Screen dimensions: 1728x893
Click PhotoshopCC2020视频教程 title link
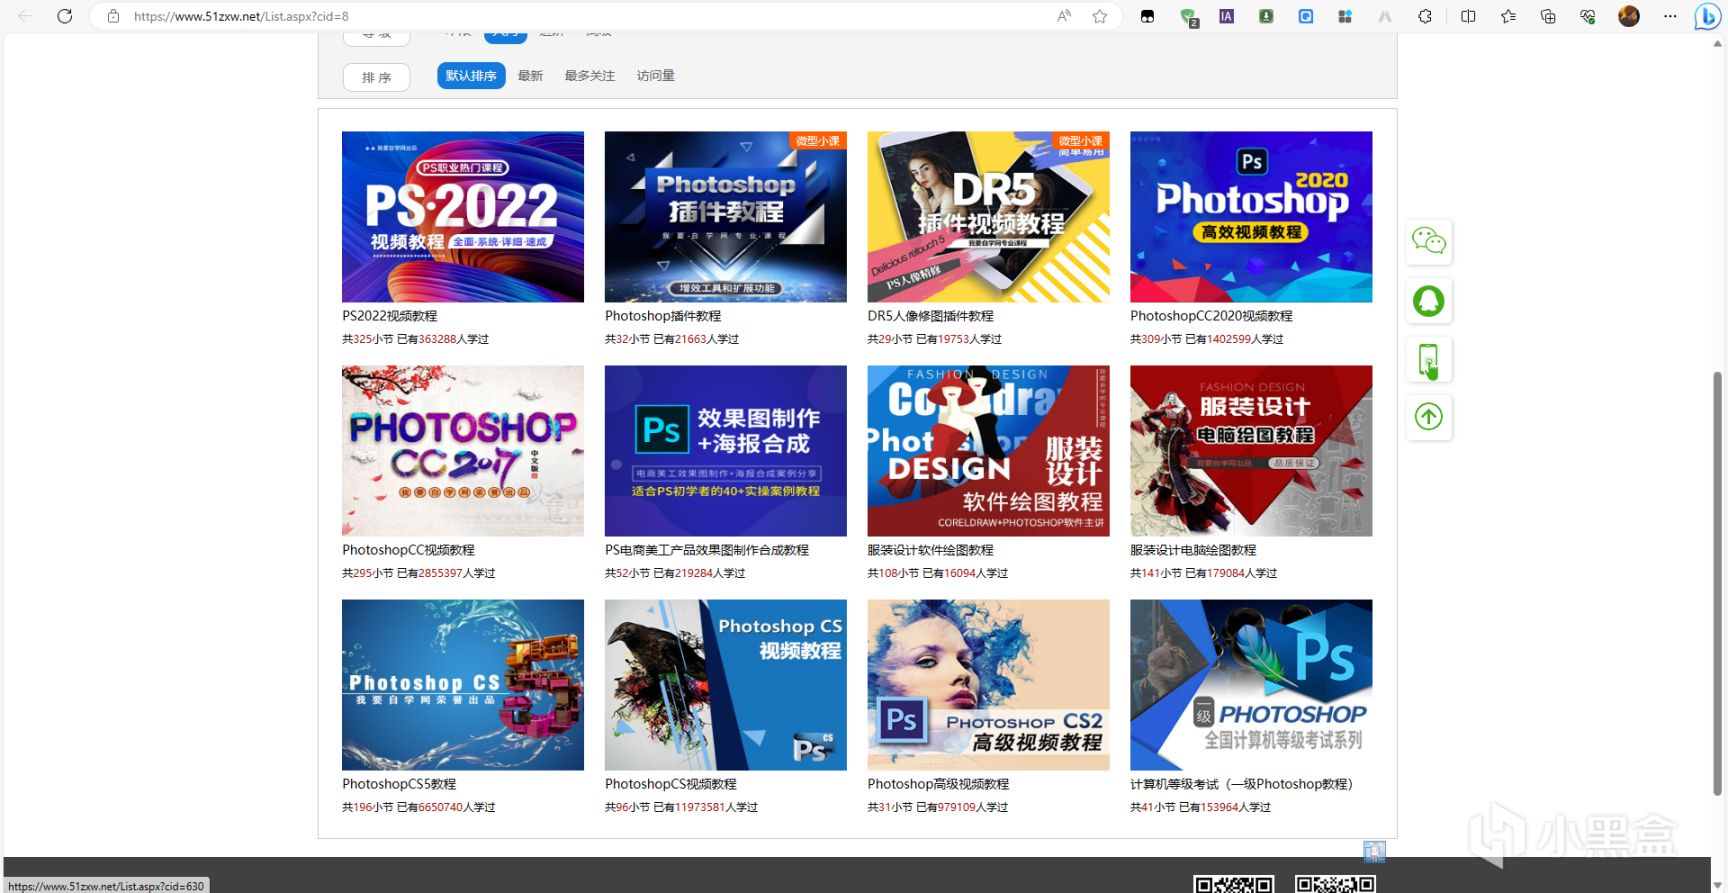pyautogui.click(x=1211, y=316)
